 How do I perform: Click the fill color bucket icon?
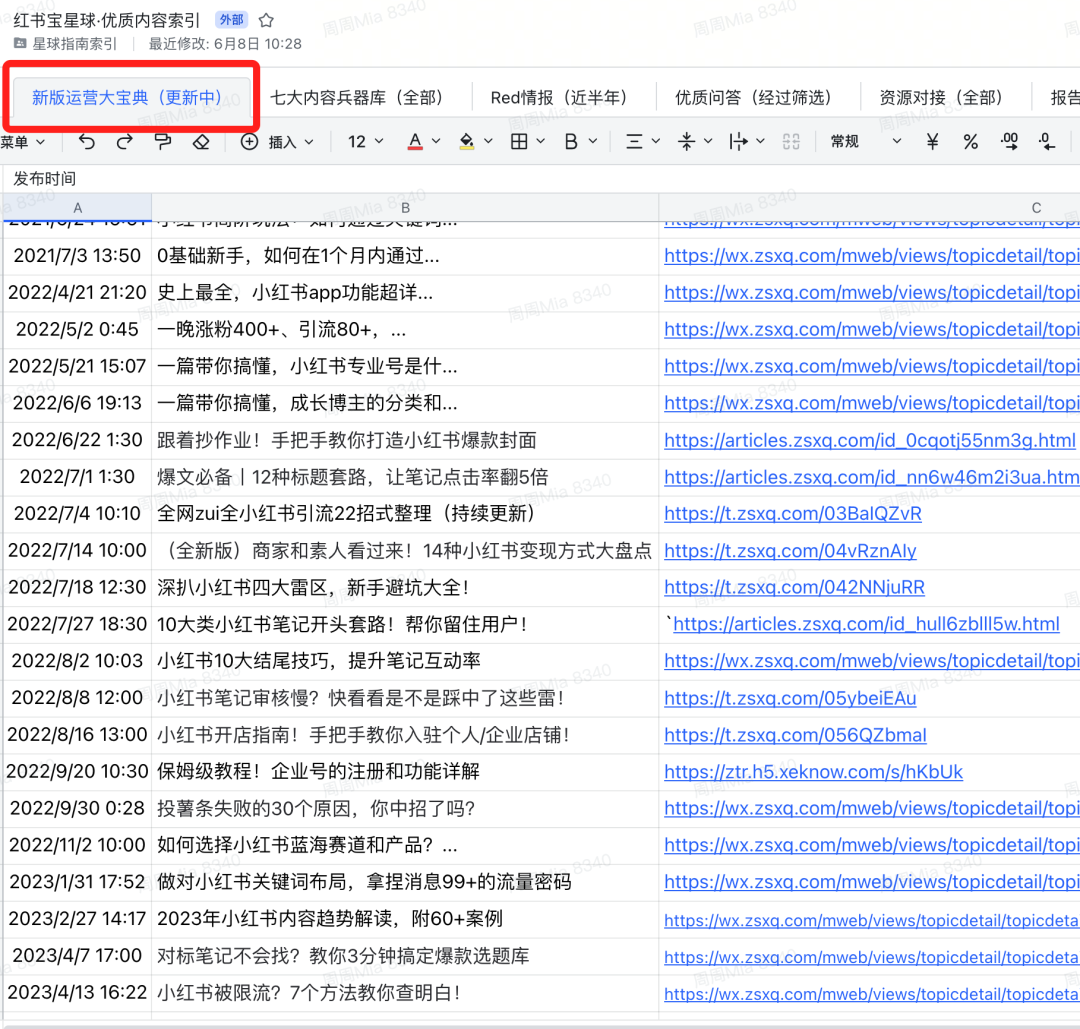coord(466,142)
